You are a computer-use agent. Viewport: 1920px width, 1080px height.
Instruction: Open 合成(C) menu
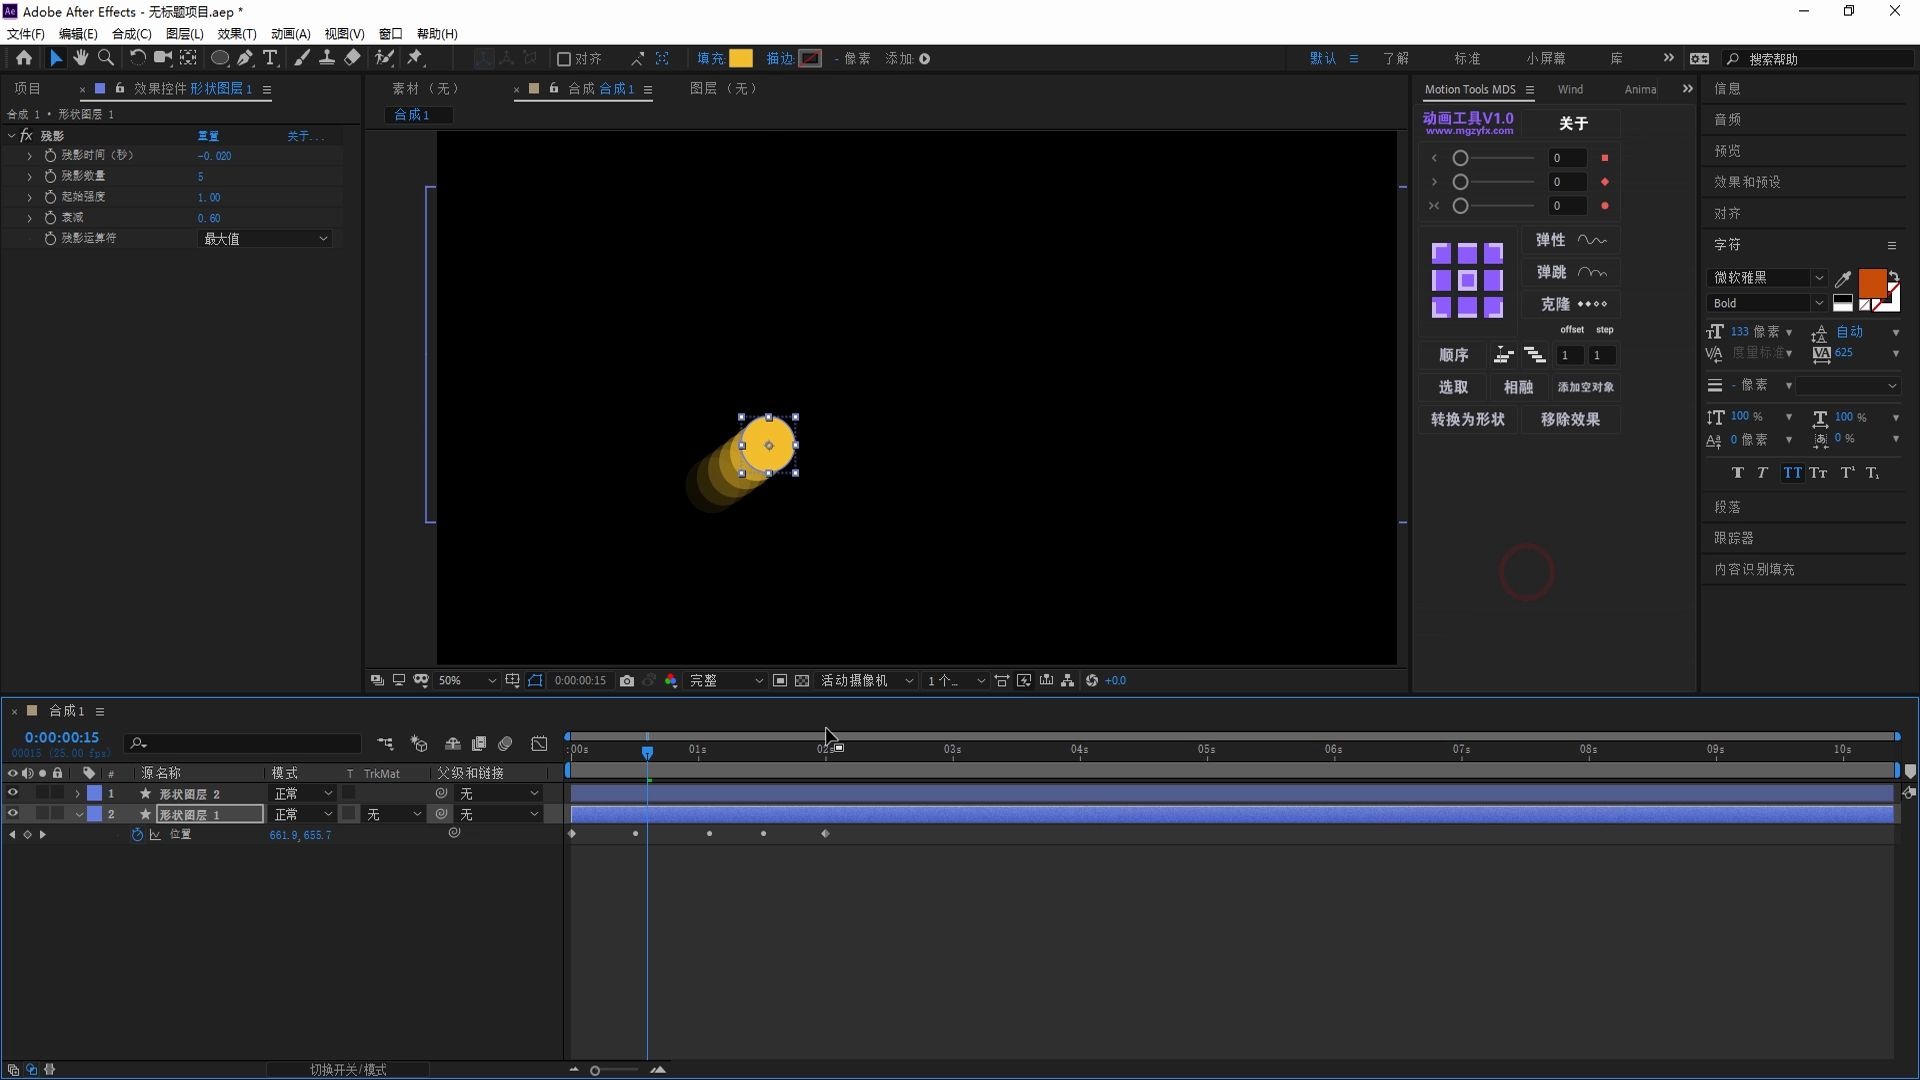(131, 34)
